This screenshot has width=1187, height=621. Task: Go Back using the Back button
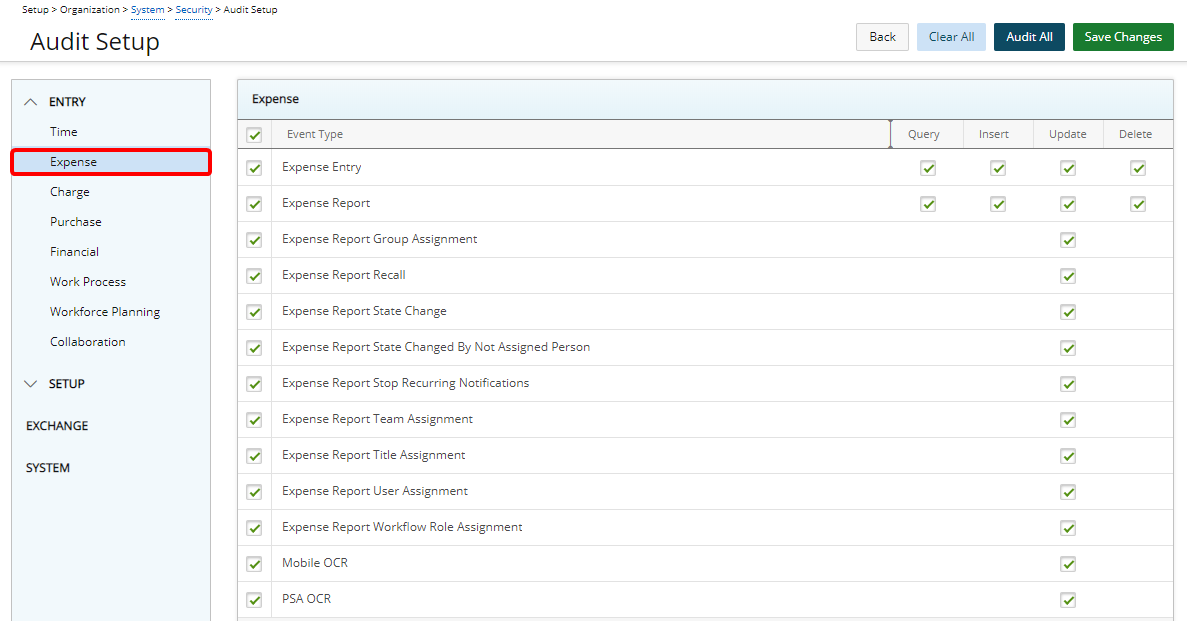[x=882, y=37]
